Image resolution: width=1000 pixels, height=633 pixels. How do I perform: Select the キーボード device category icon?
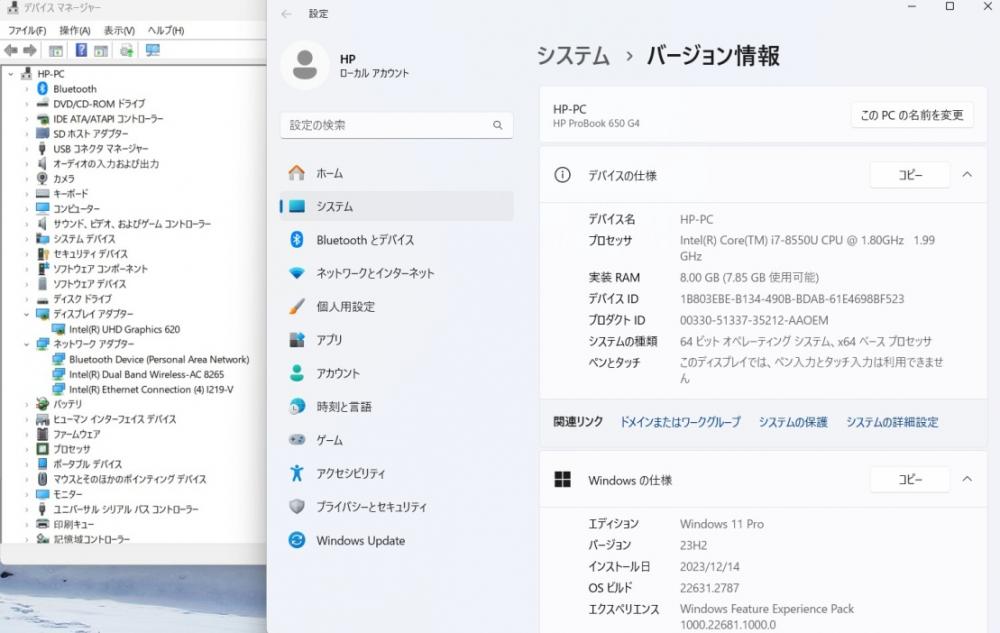(x=43, y=193)
